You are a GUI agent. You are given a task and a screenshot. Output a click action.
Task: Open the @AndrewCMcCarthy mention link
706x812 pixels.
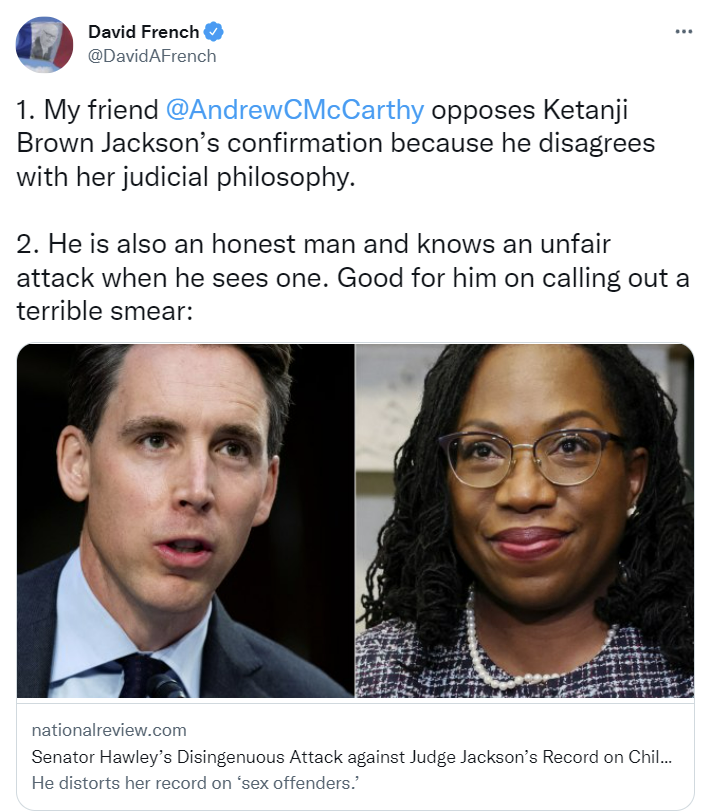pyautogui.click(x=295, y=110)
